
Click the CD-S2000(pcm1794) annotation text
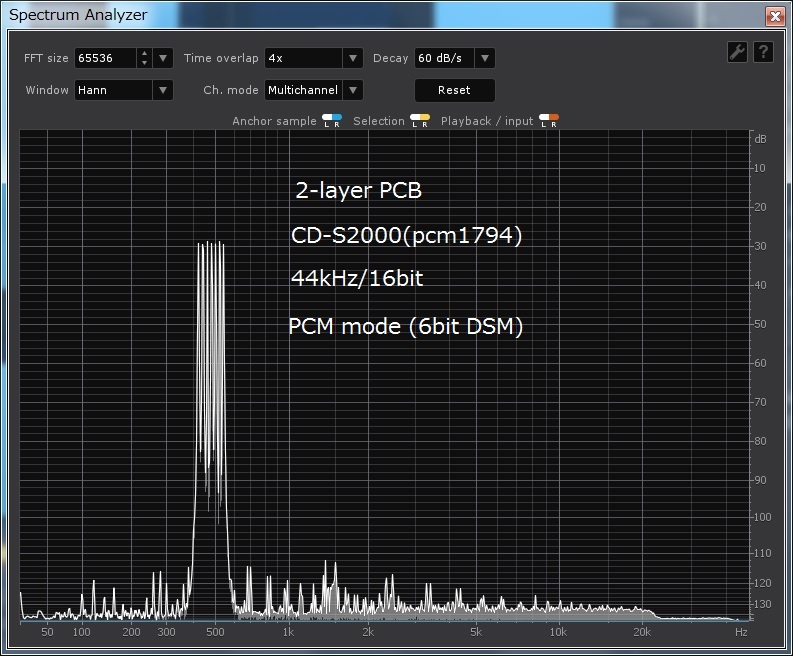[x=406, y=235]
